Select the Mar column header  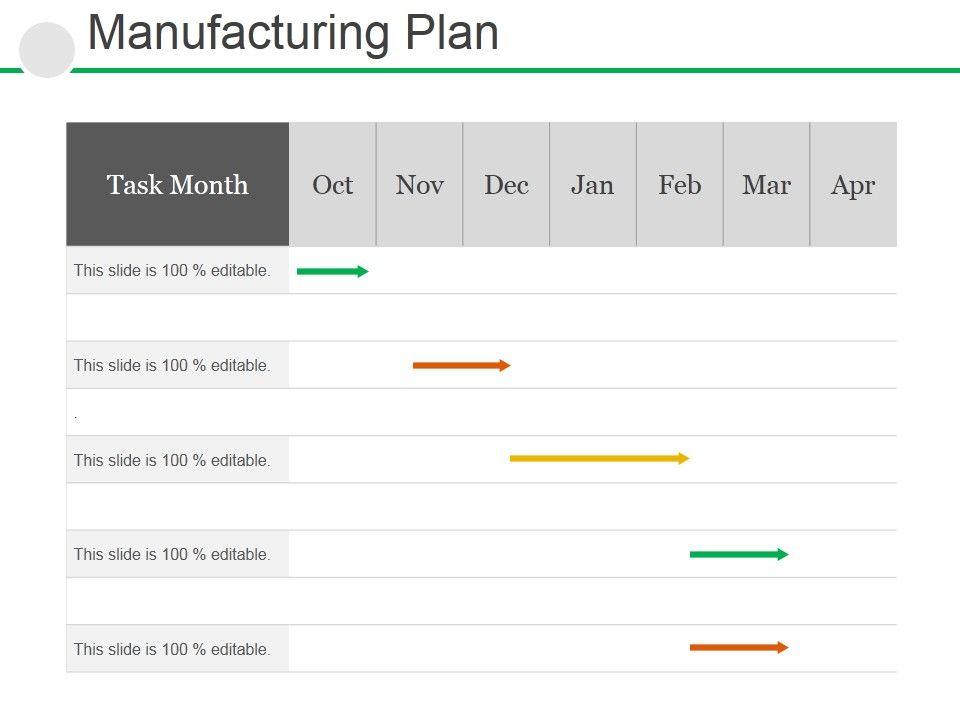coord(766,185)
